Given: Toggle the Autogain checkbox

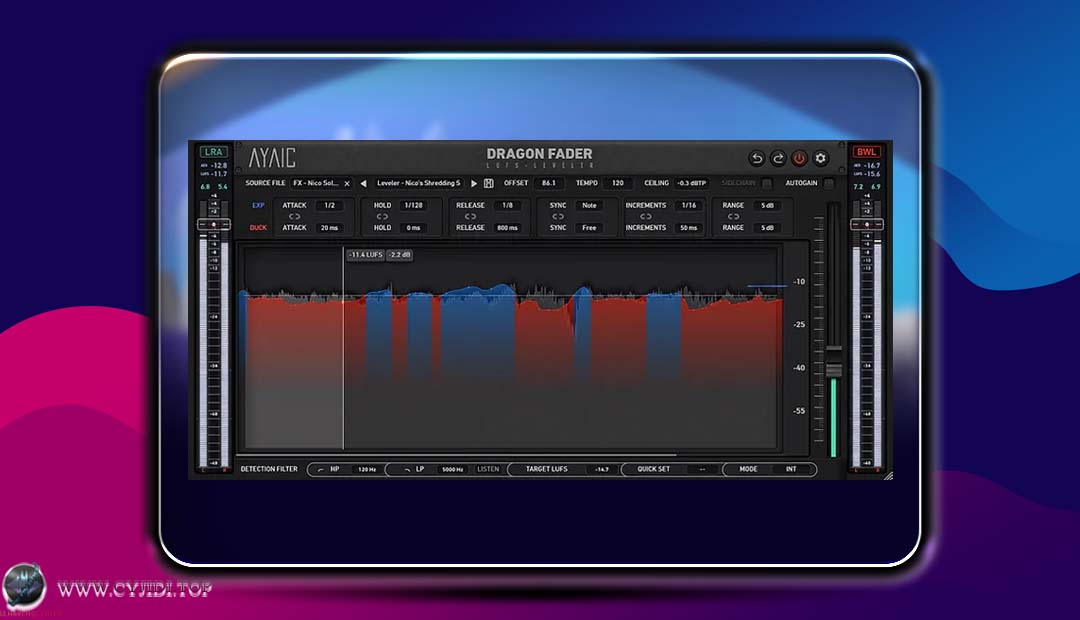Looking at the screenshot, I should [829, 183].
